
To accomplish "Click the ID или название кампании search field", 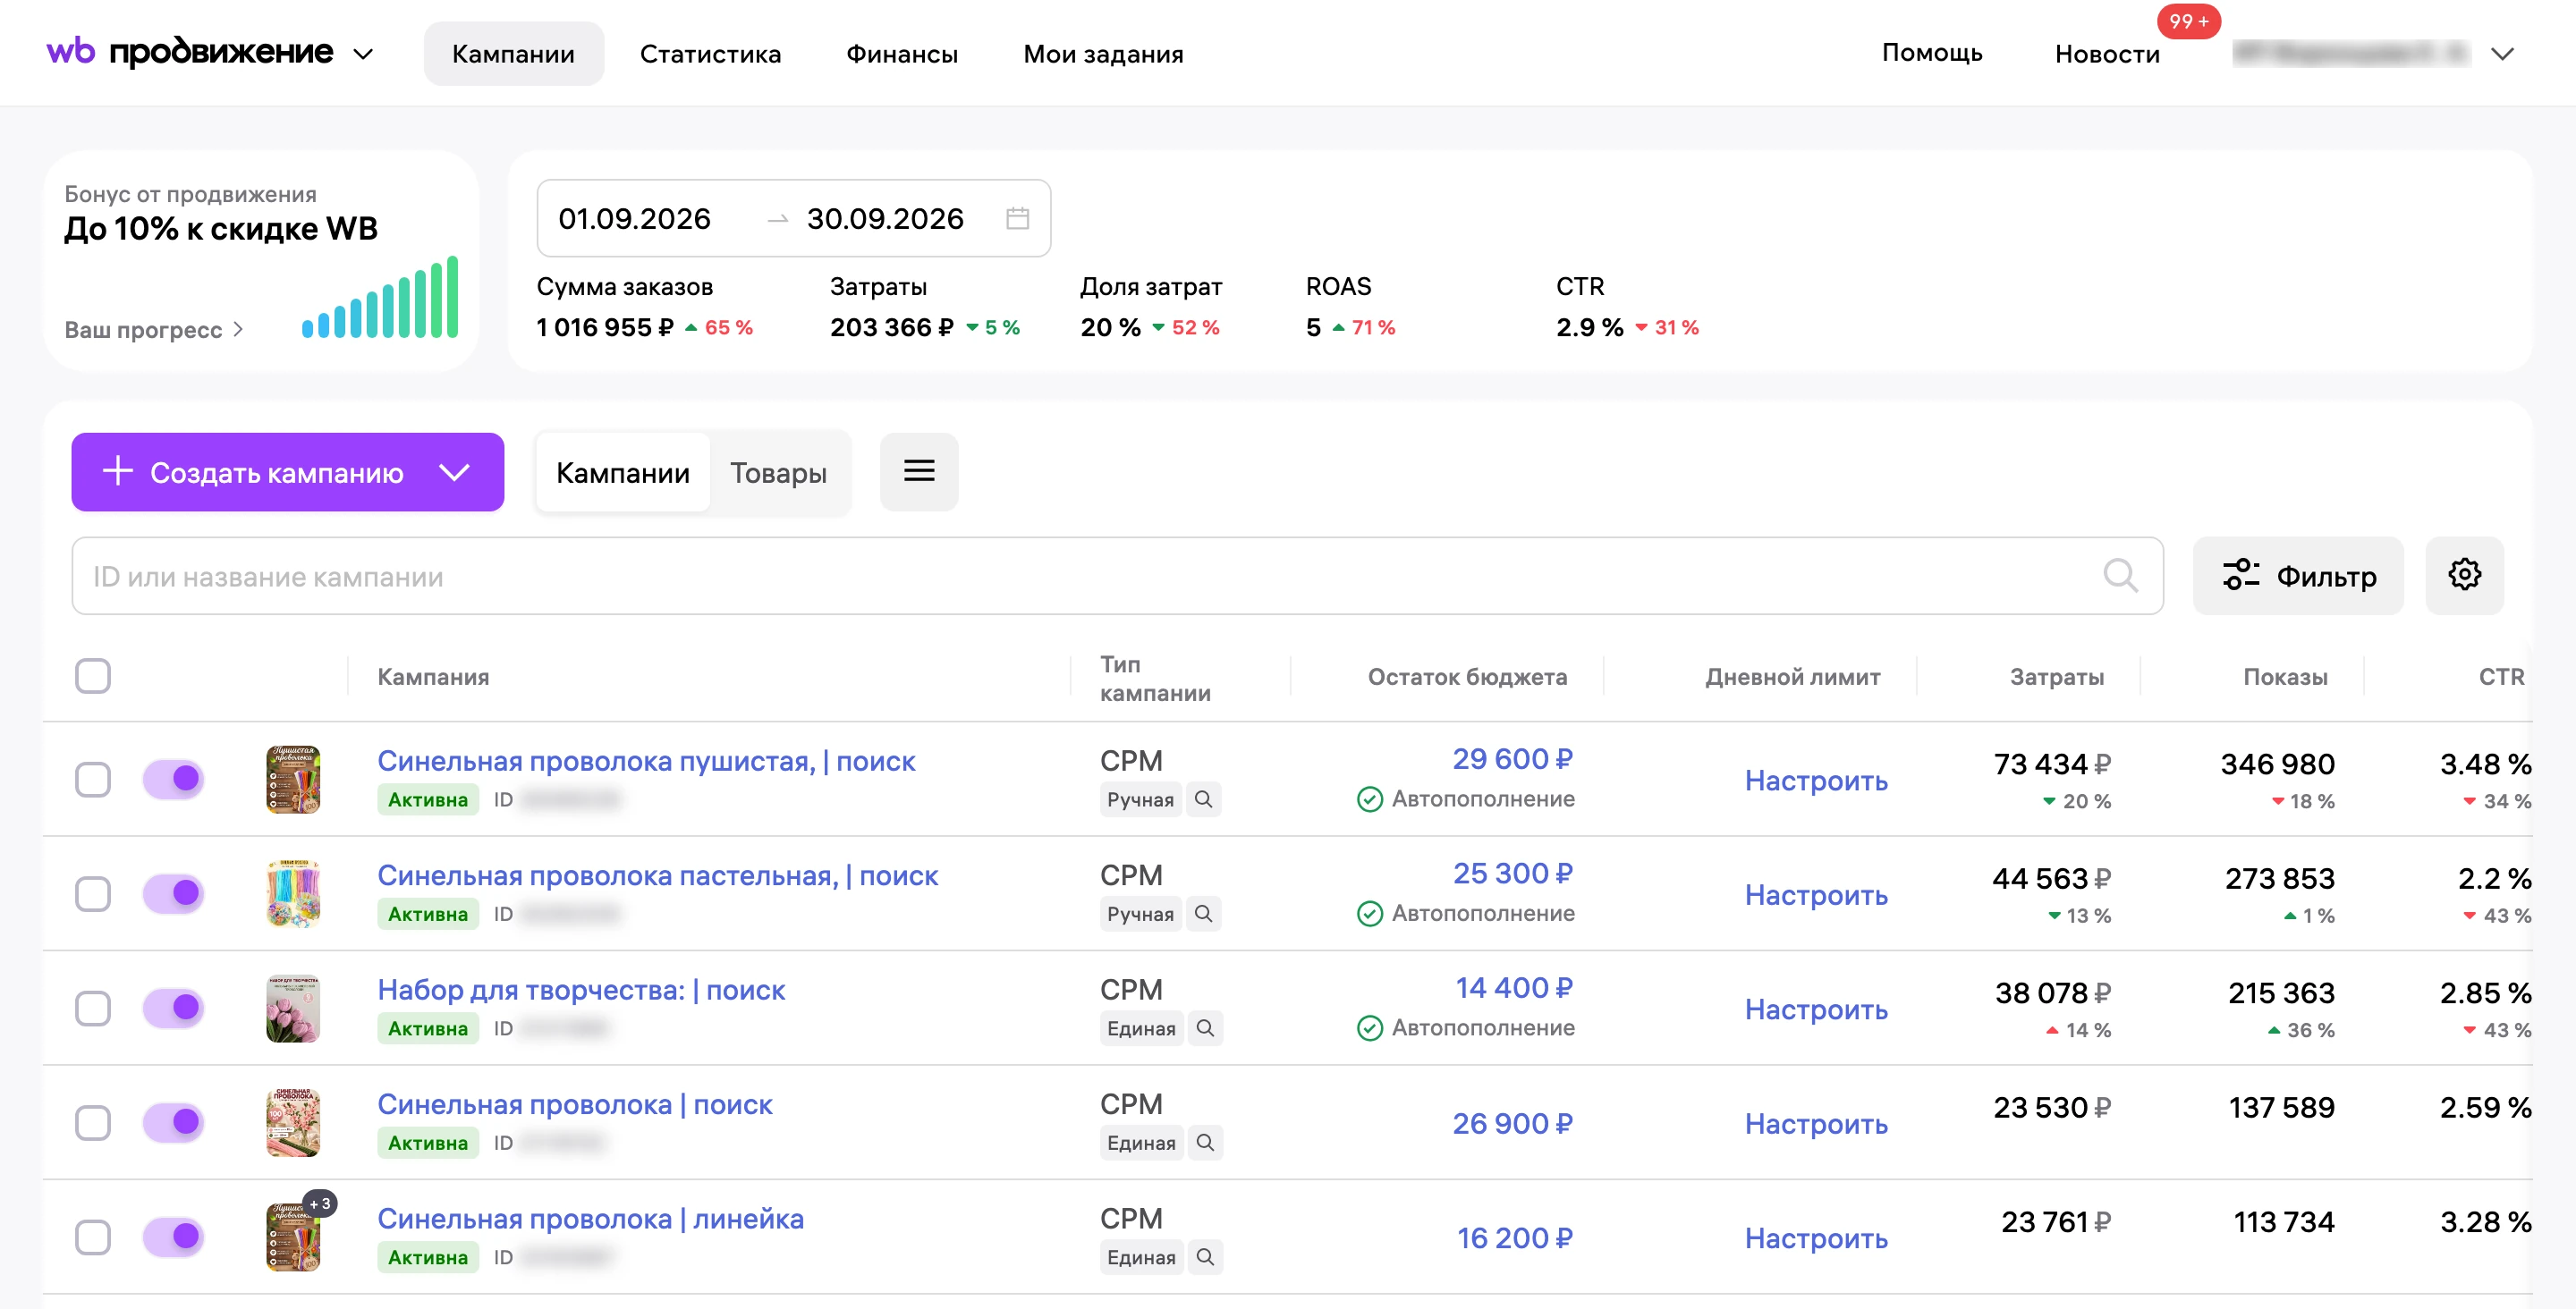I will [1117, 575].
